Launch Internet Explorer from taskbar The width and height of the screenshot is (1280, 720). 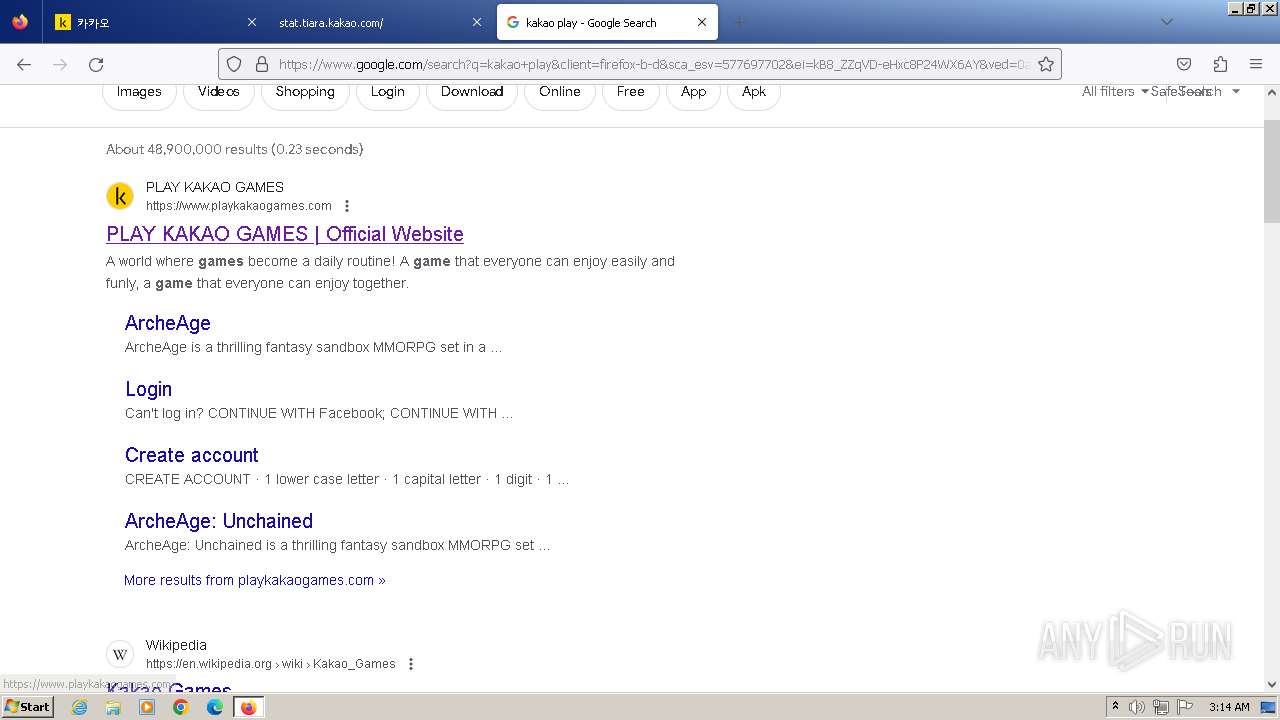click(80, 707)
